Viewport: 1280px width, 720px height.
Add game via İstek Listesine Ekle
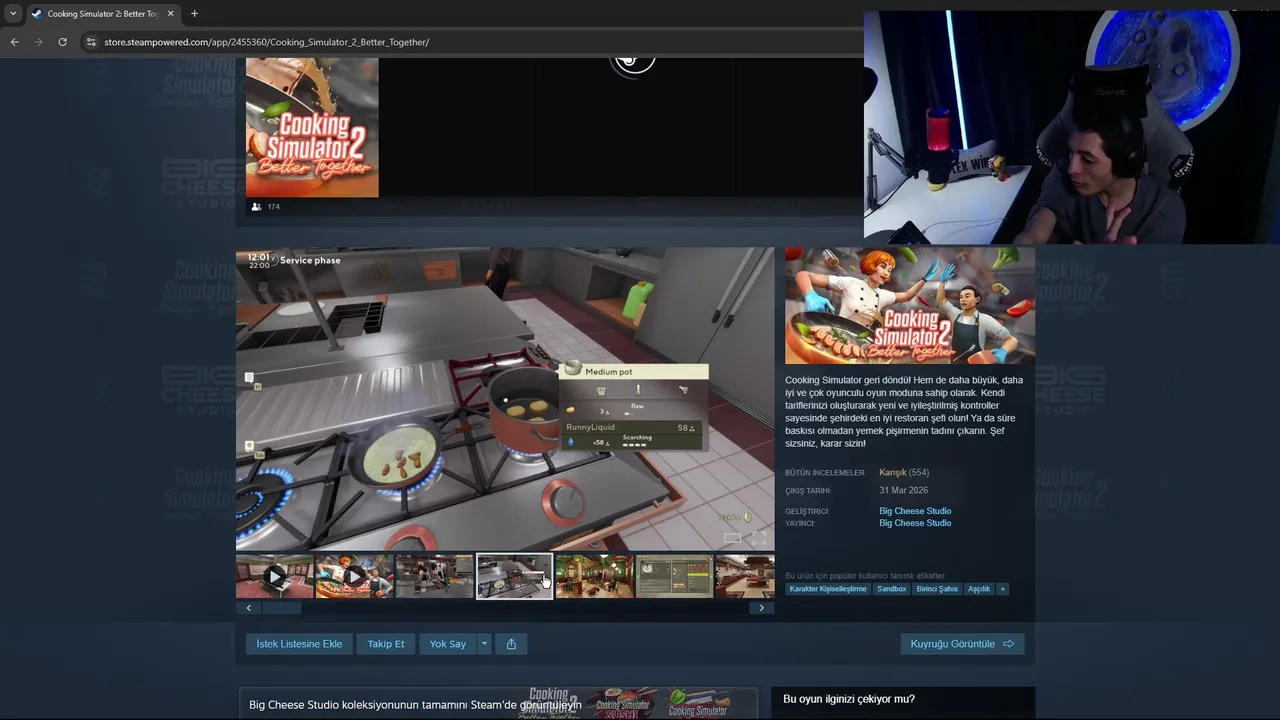point(299,644)
